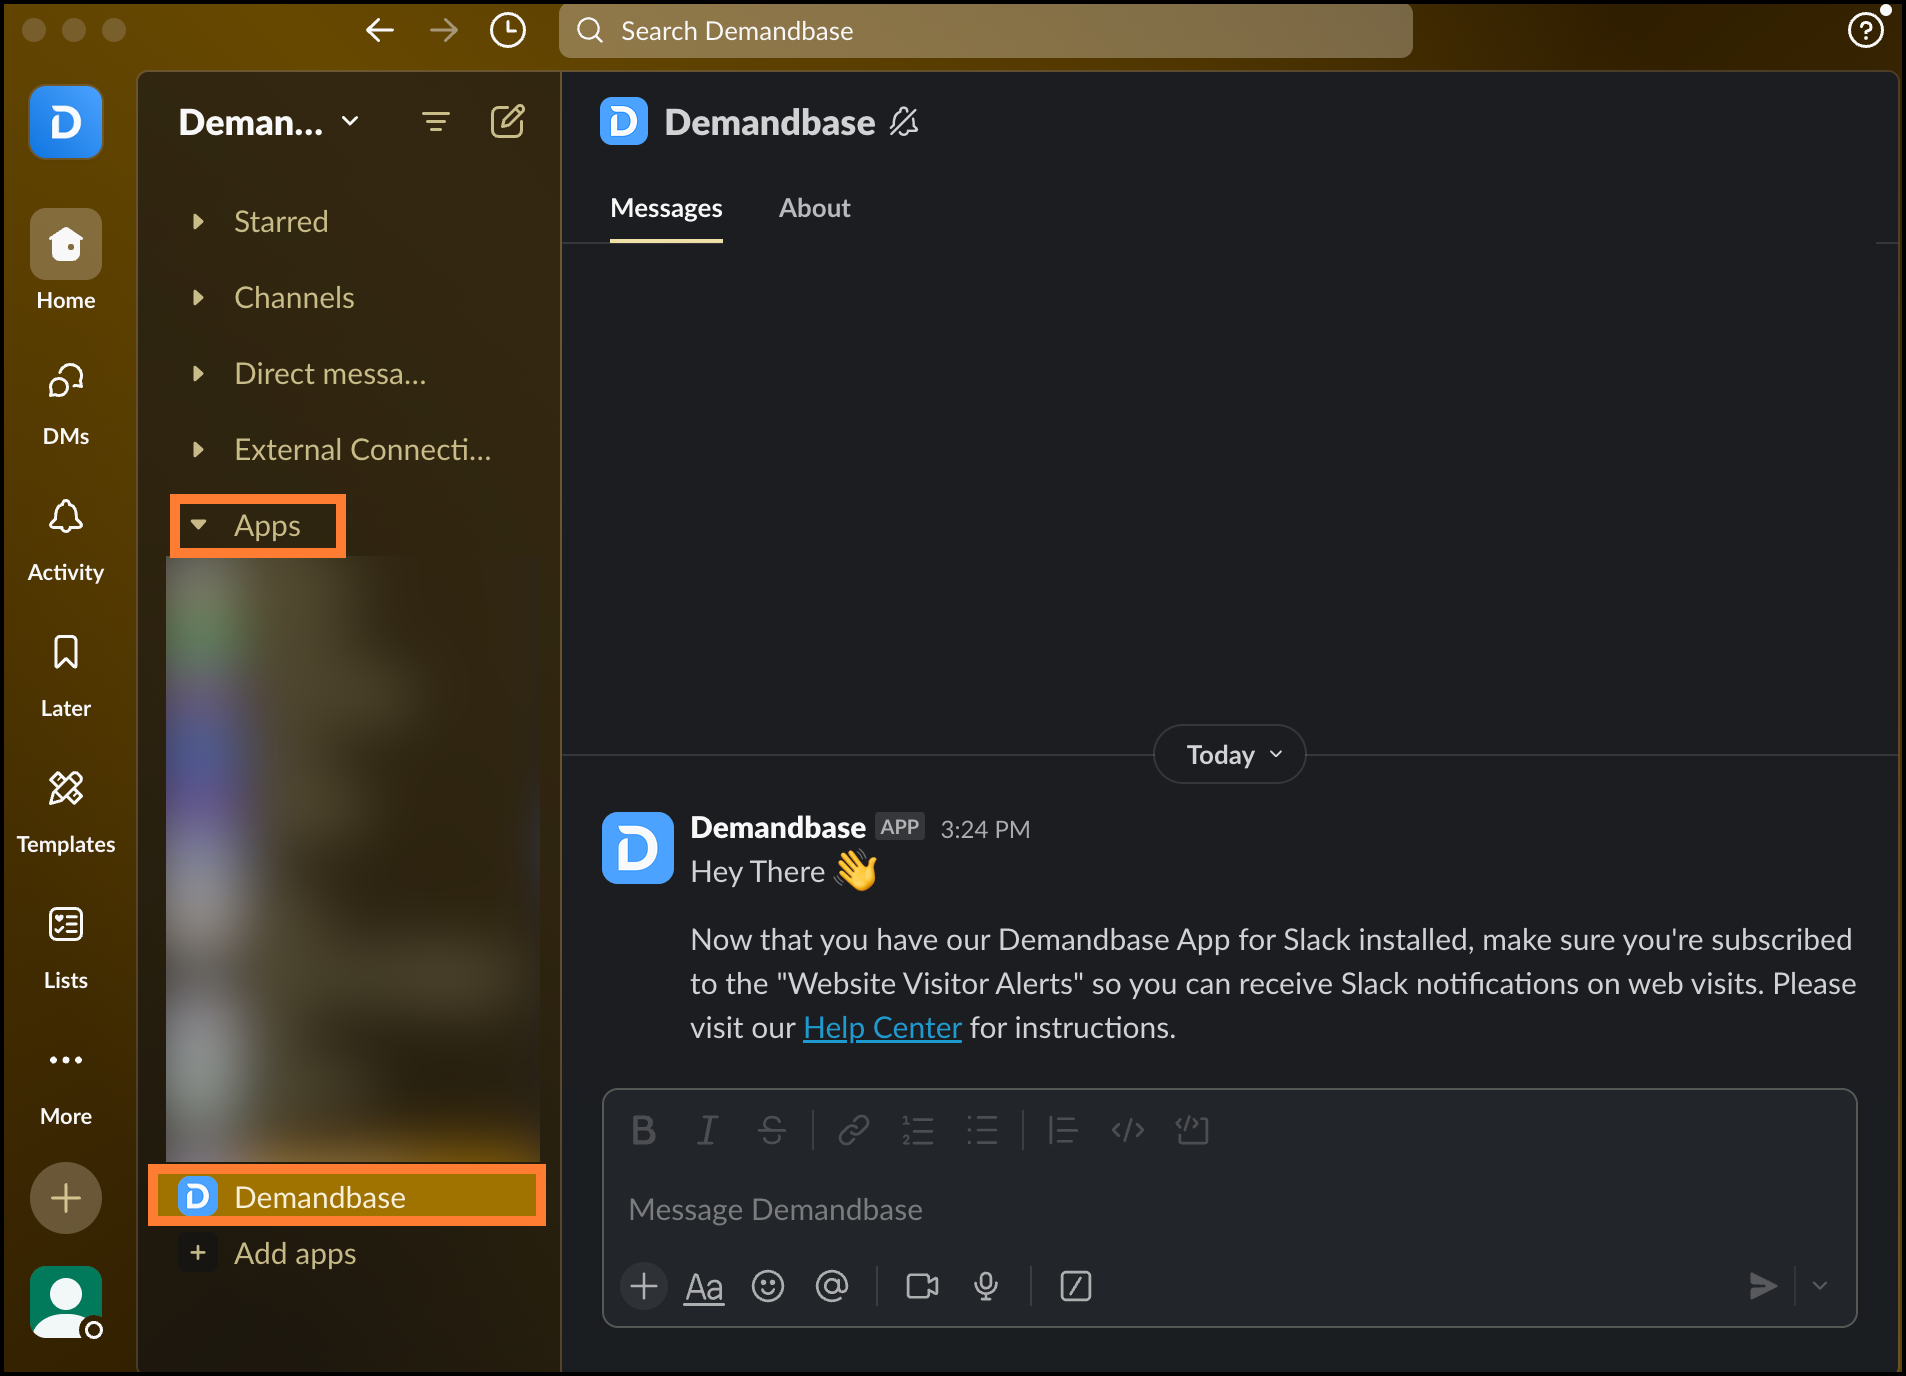This screenshot has height=1376, width=1906.
Task: Open the Help Center link
Action: coord(882,1027)
